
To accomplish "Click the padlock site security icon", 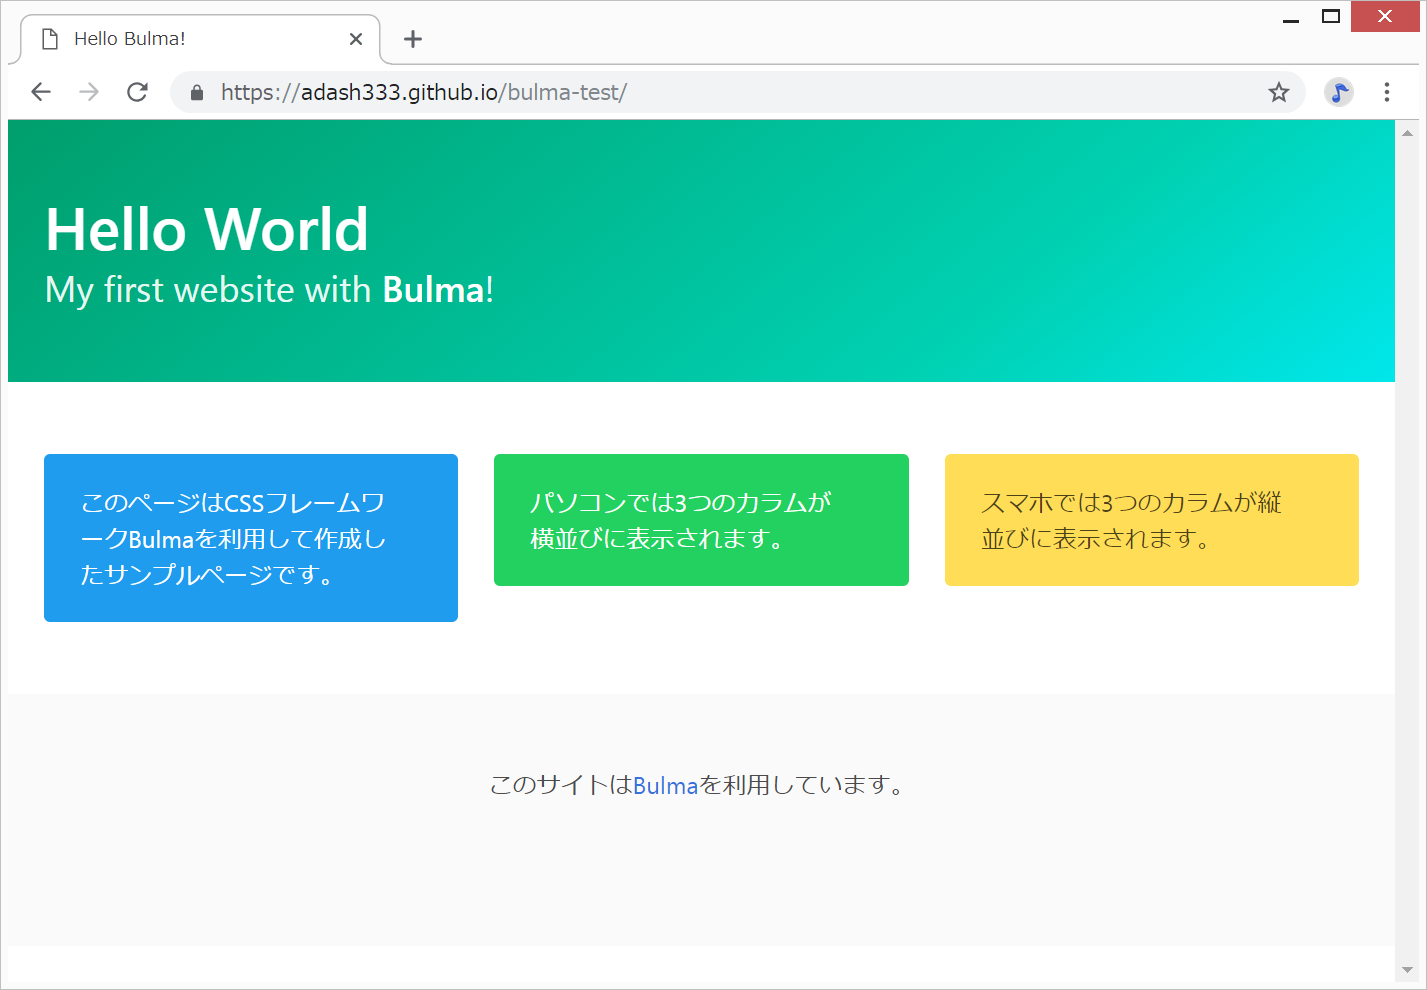I will [197, 93].
